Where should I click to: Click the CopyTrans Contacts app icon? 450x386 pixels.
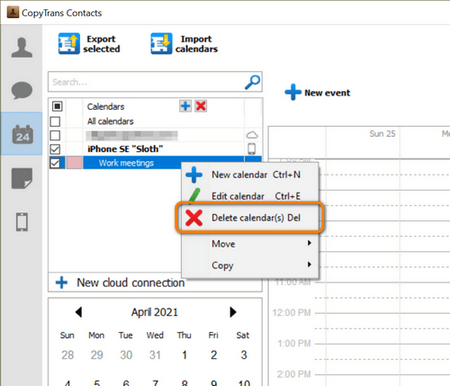(x=13, y=12)
